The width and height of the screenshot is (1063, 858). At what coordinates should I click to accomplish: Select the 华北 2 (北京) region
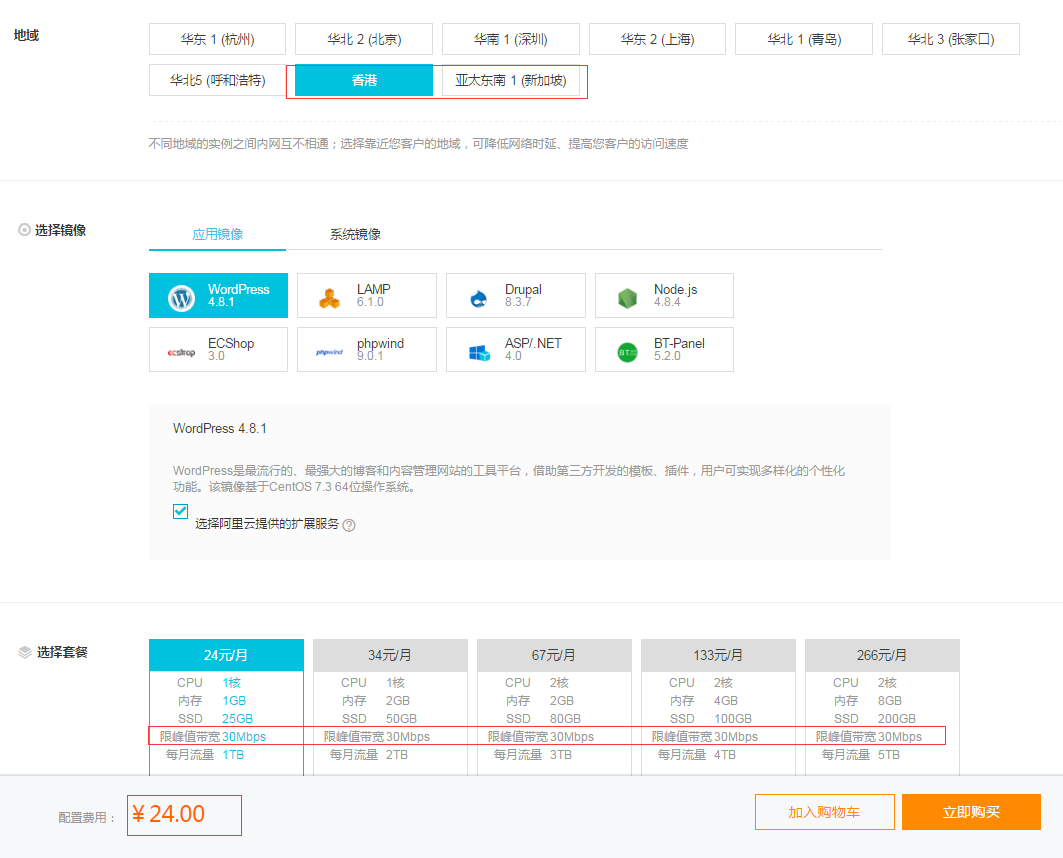click(364, 39)
